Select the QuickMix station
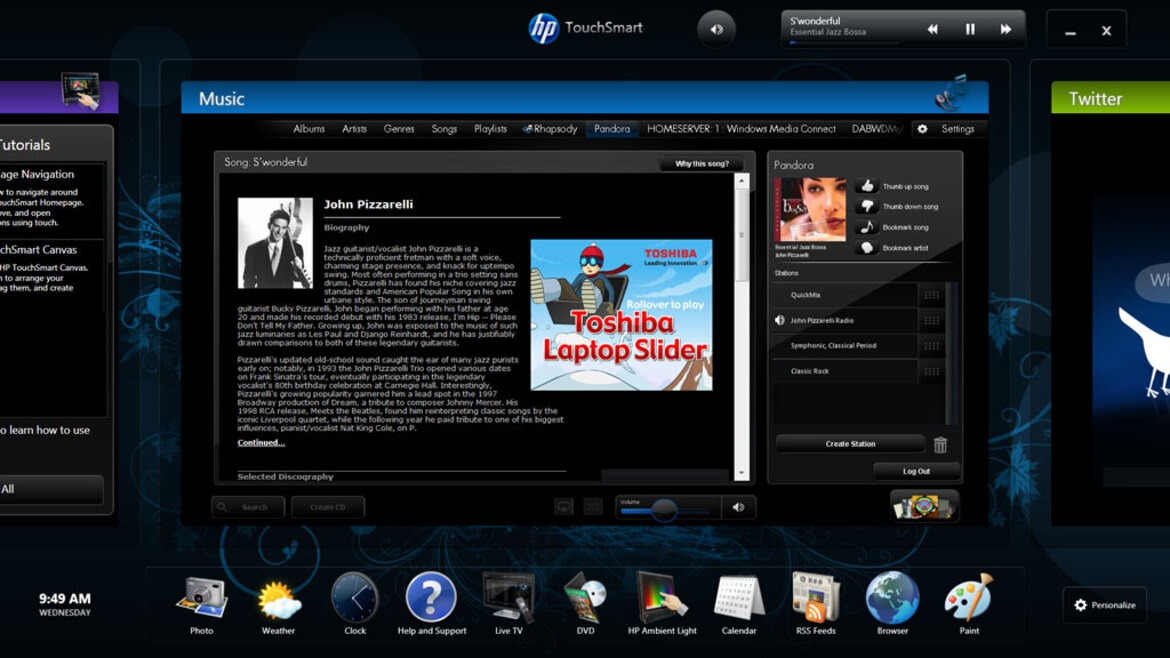The height and width of the screenshot is (658, 1170). coord(845,295)
